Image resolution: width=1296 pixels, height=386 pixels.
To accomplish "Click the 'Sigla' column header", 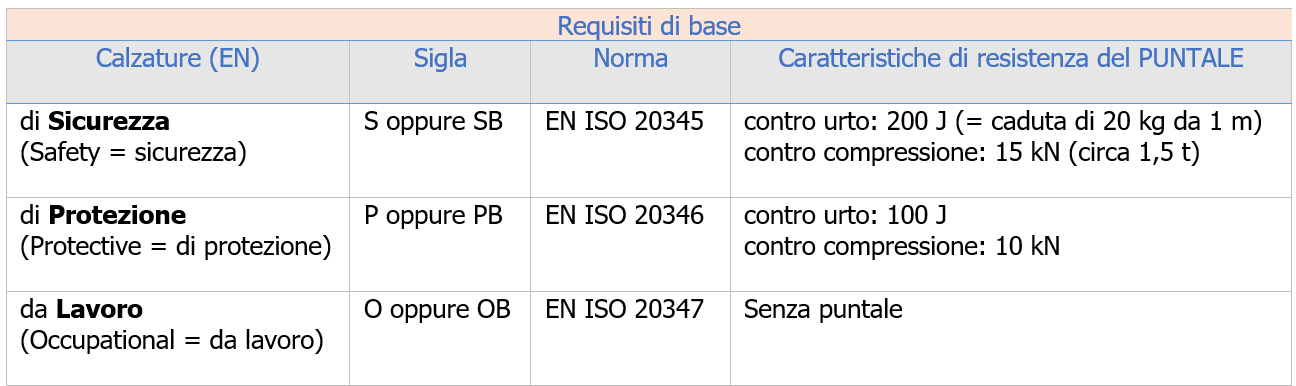I will click(x=440, y=59).
